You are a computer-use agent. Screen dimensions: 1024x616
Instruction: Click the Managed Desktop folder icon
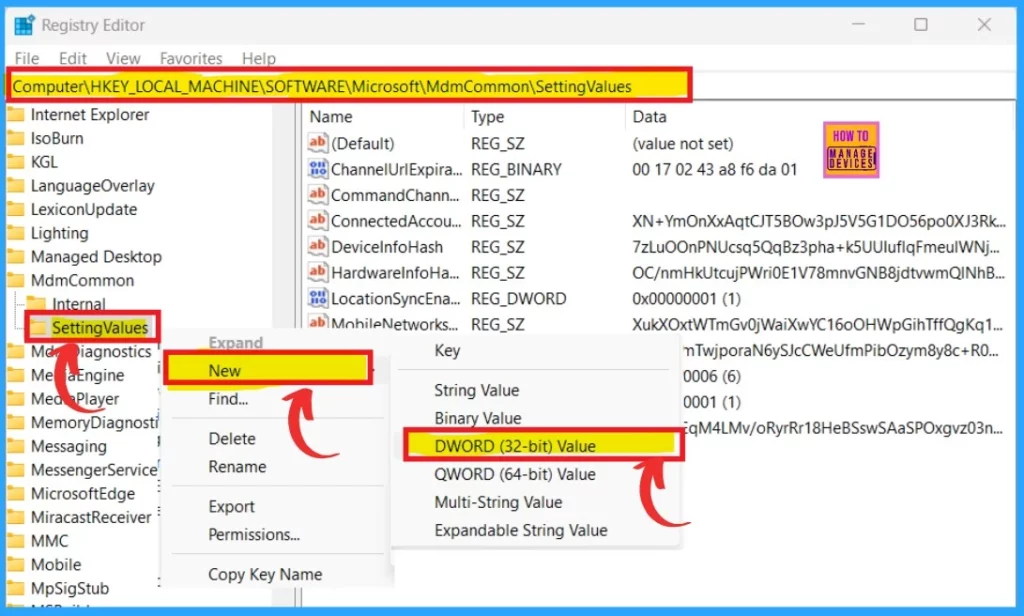[16, 256]
